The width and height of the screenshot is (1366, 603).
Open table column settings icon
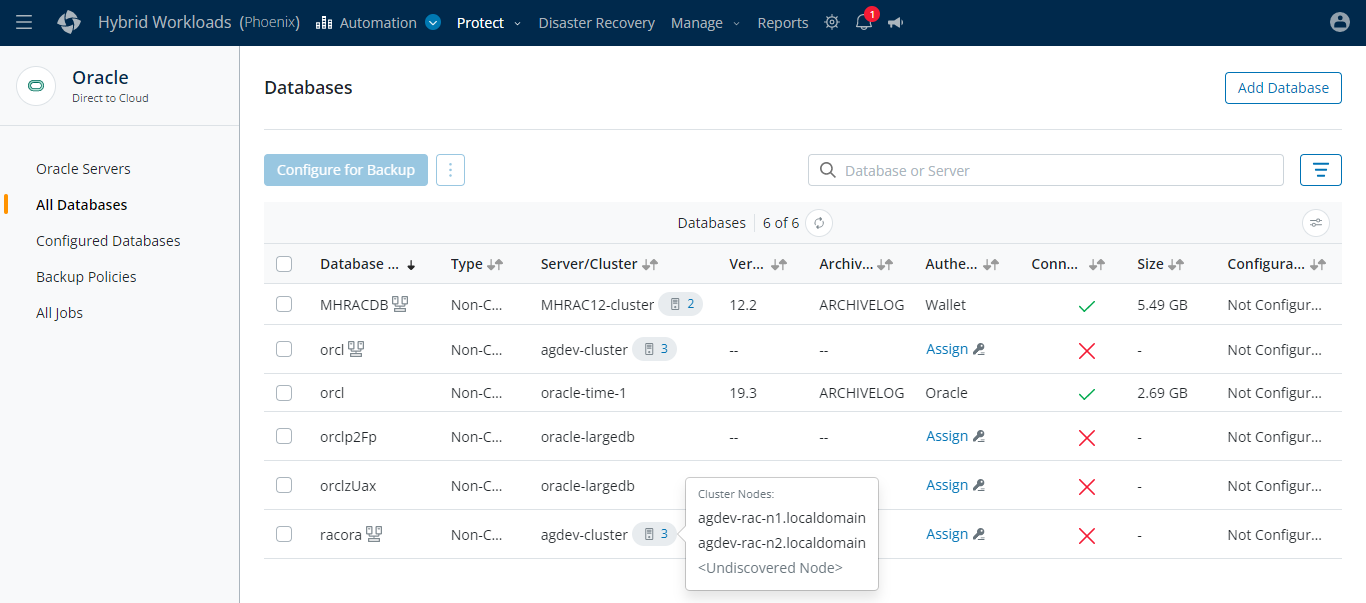click(x=1316, y=223)
